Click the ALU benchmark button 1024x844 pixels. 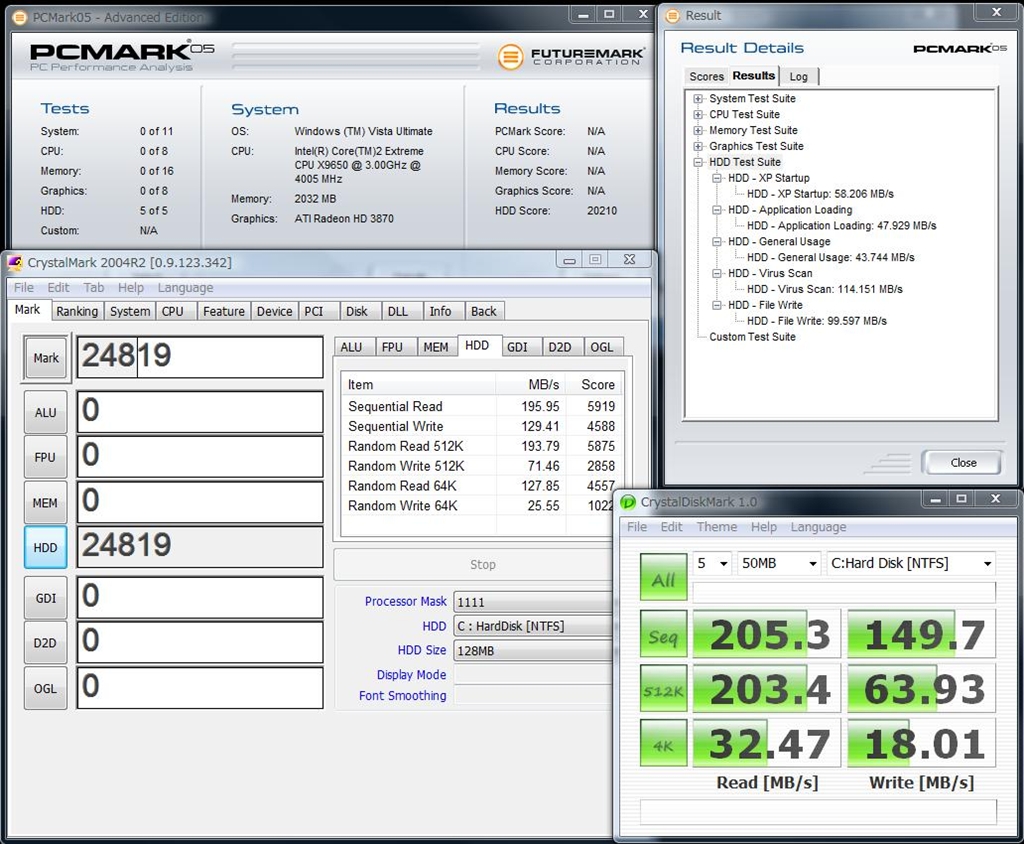pyautogui.click(x=45, y=412)
